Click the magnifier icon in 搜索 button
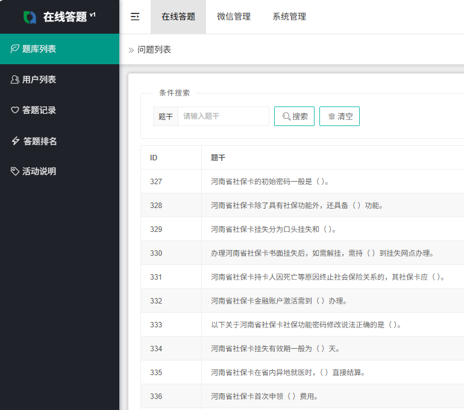 pos(286,116)
